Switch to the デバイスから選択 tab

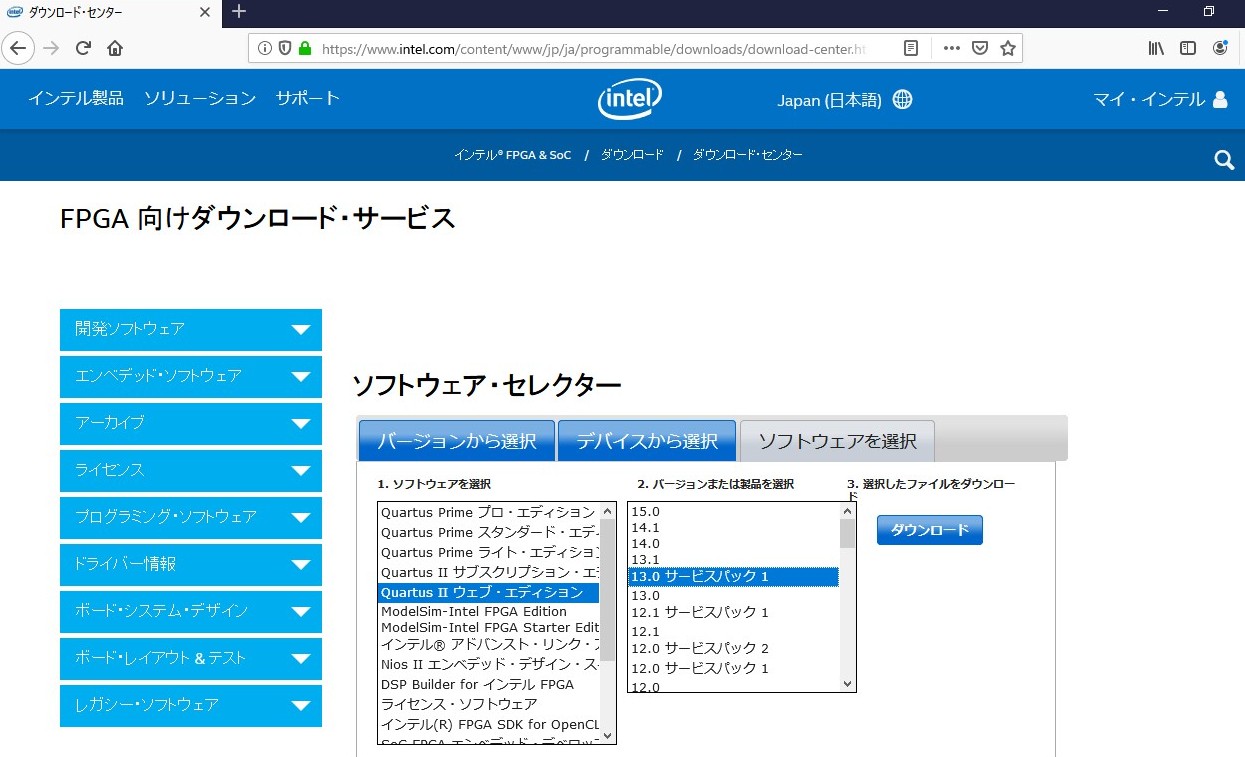point(647,440)
